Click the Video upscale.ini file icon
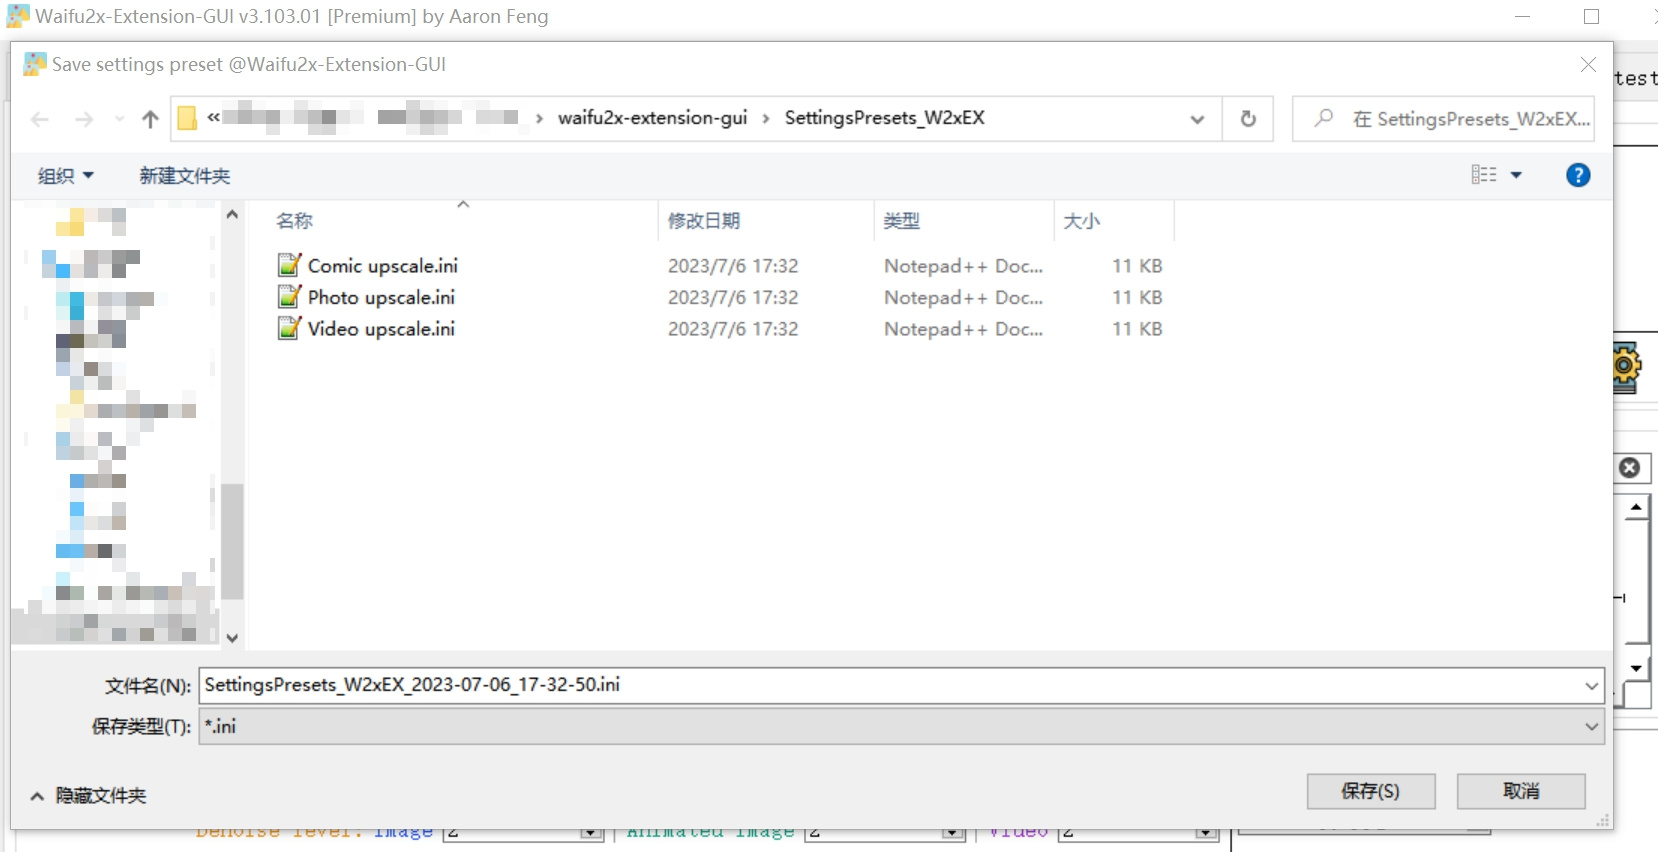This screenshot has width=1658, height=852. coord(289,328)
